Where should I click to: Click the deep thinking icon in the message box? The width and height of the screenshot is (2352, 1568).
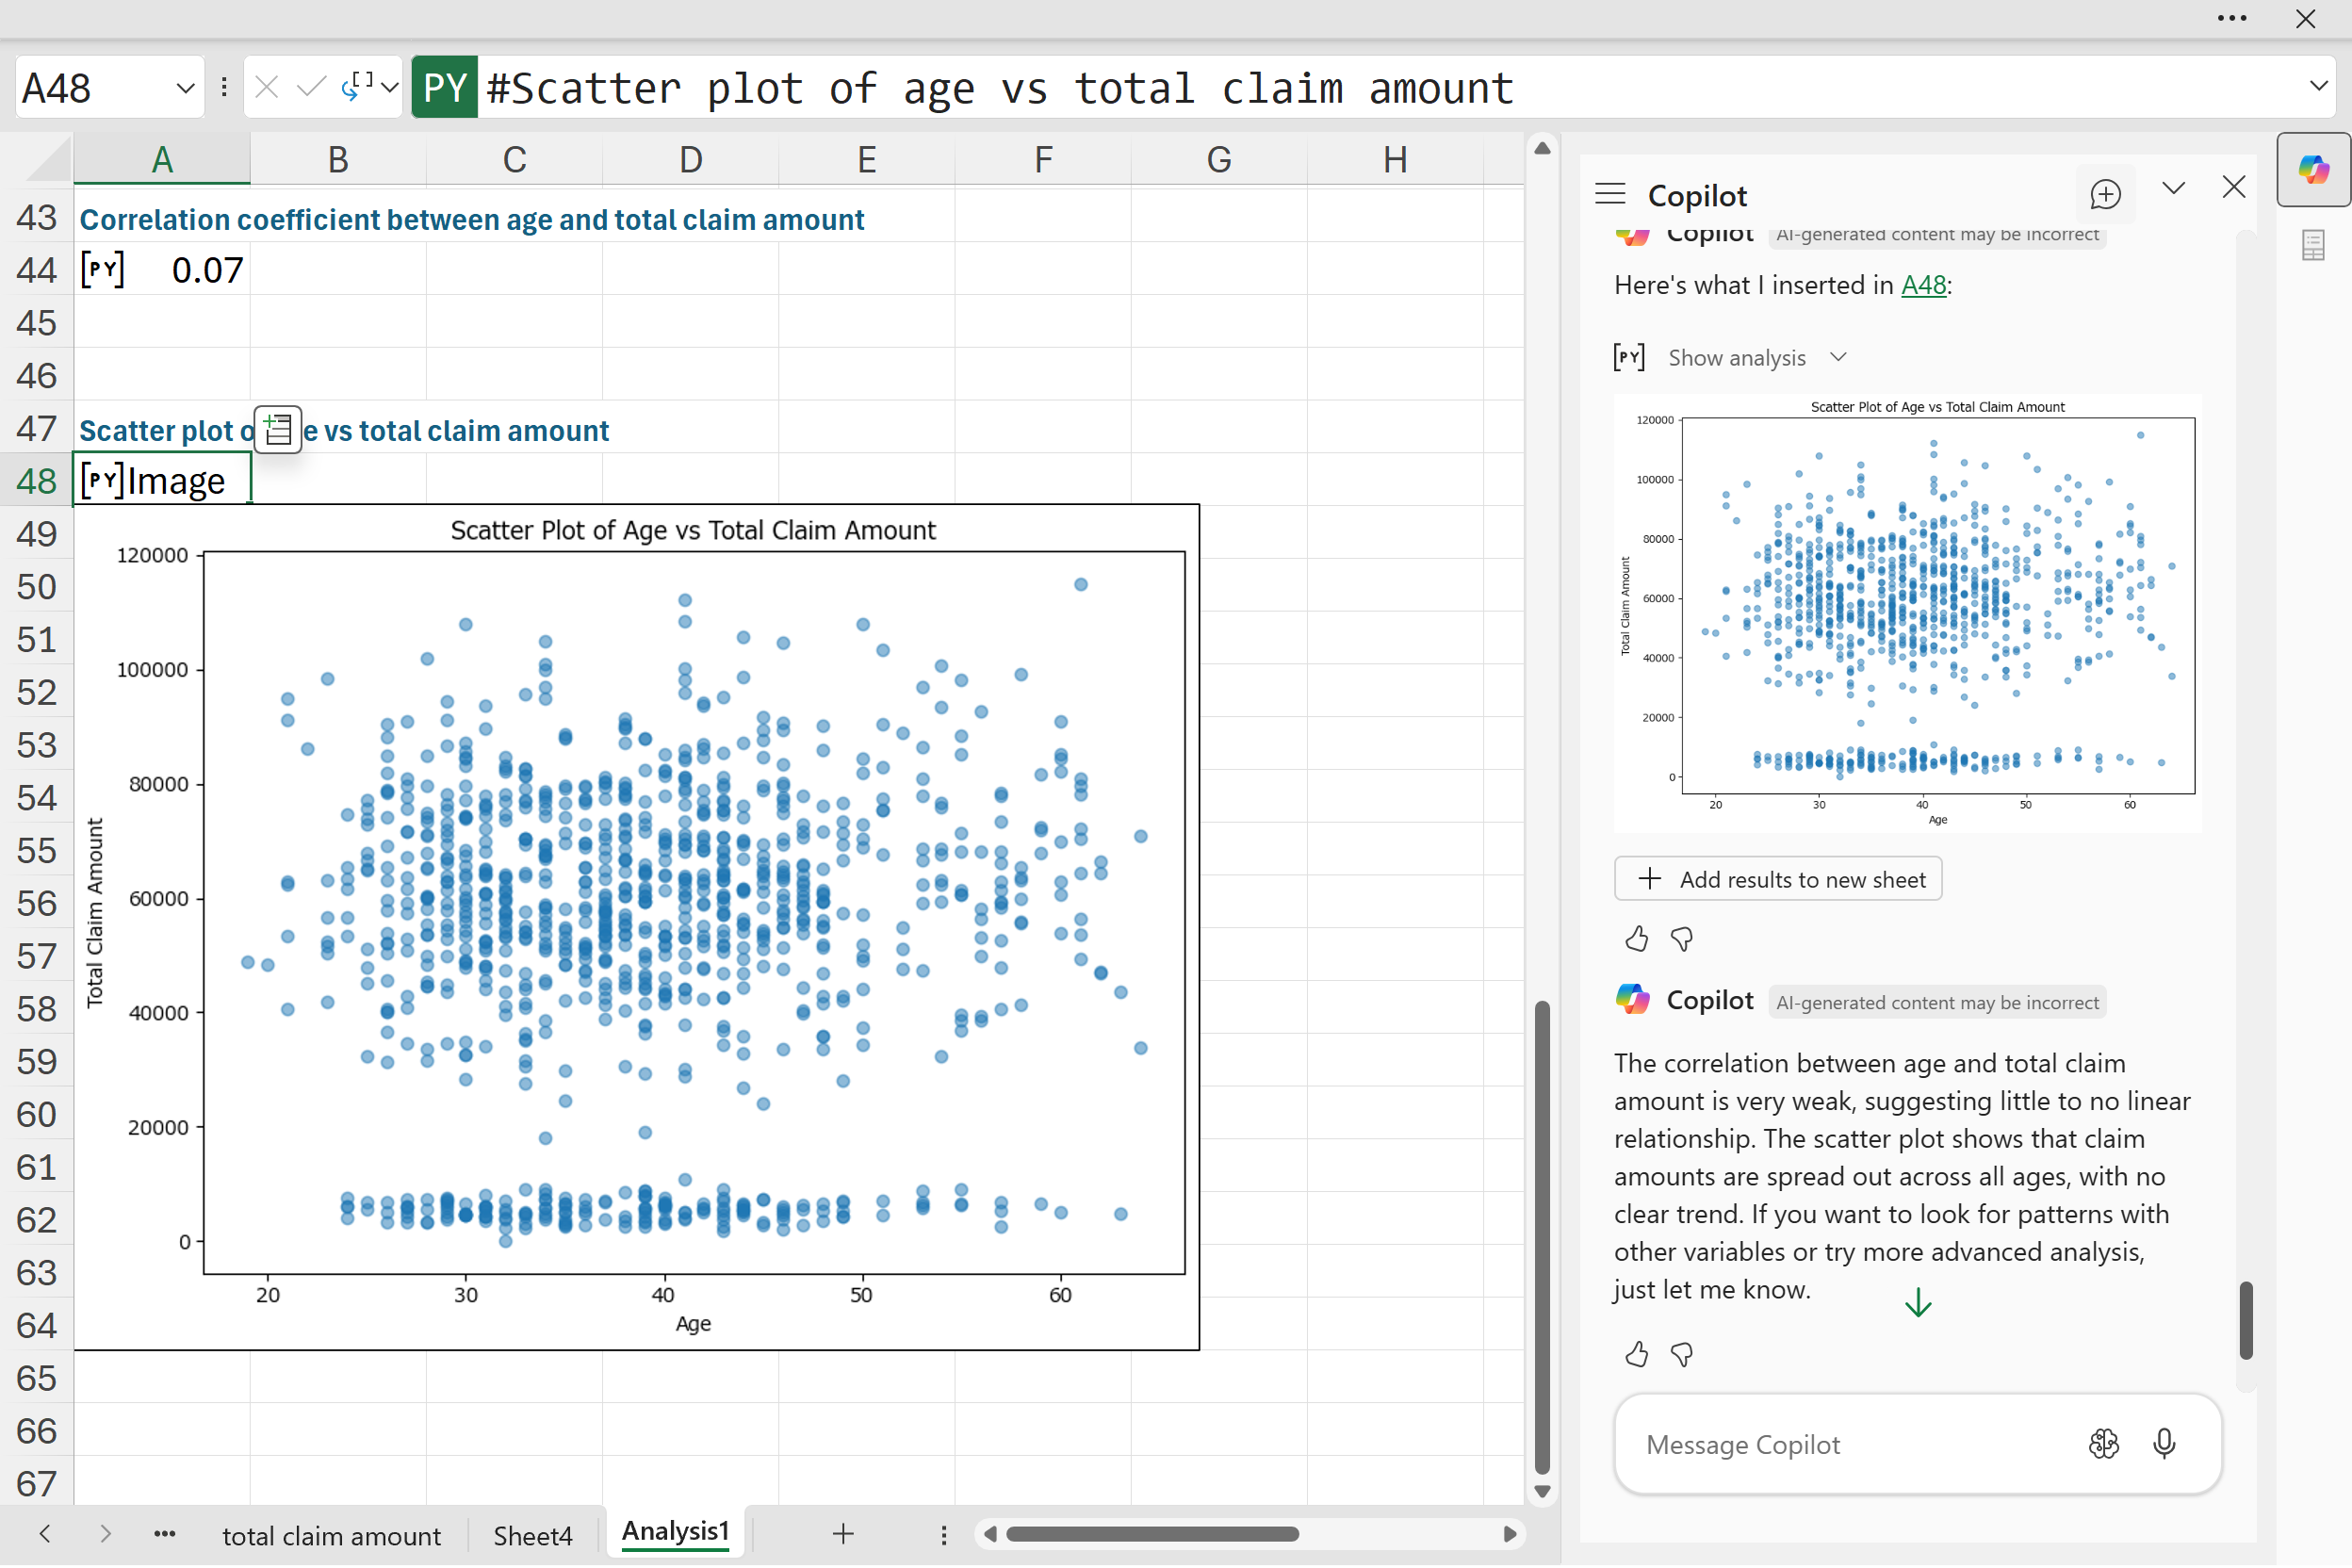(x=2104, y=1444)
